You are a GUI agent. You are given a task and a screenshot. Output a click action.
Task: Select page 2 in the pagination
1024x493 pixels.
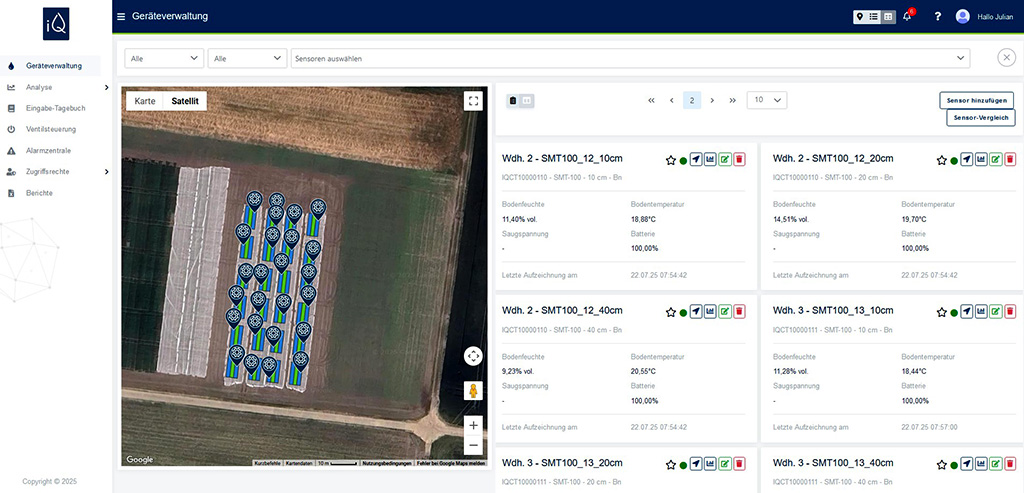[692, 101]
